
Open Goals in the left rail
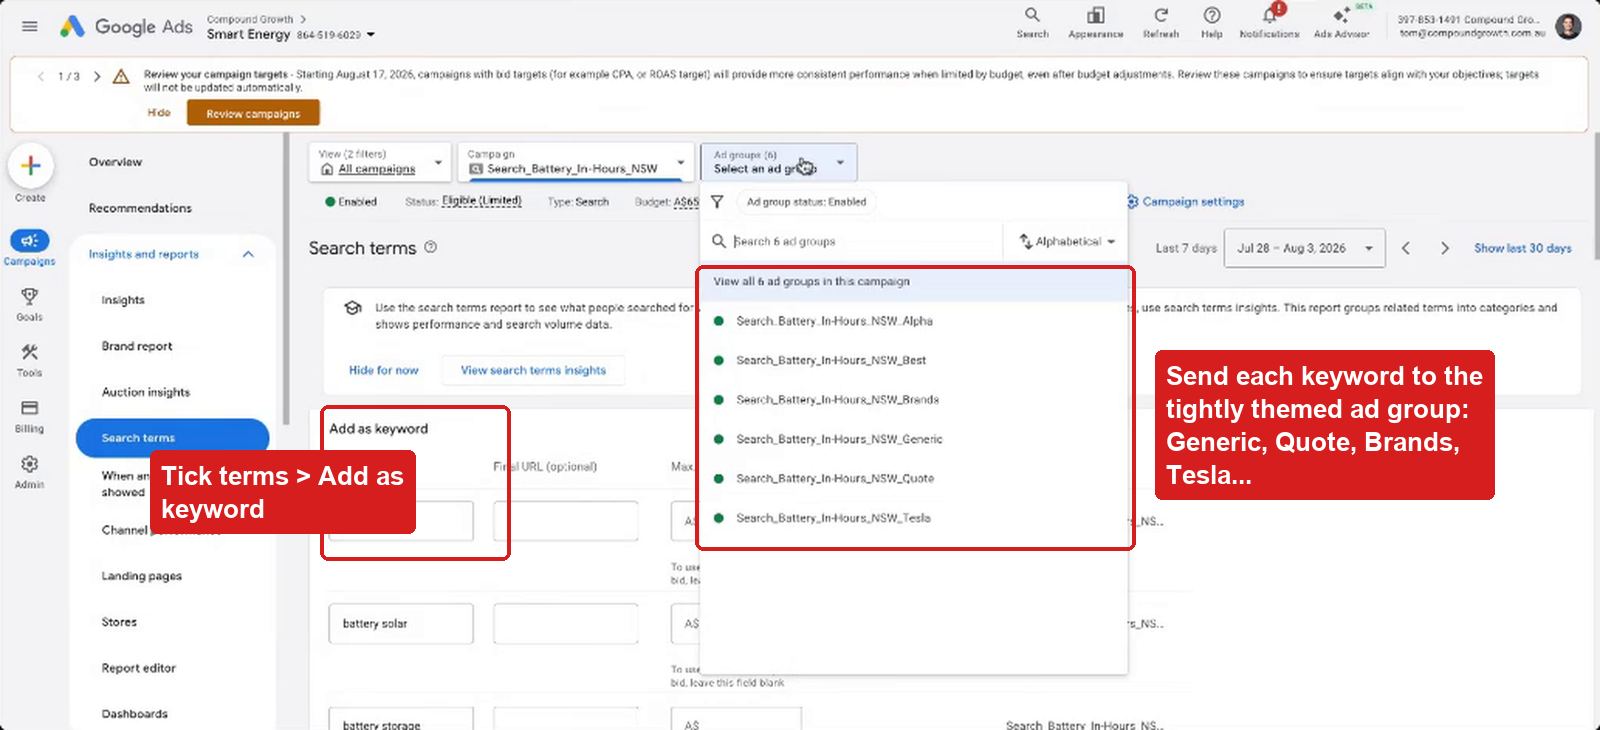point(30,304)
